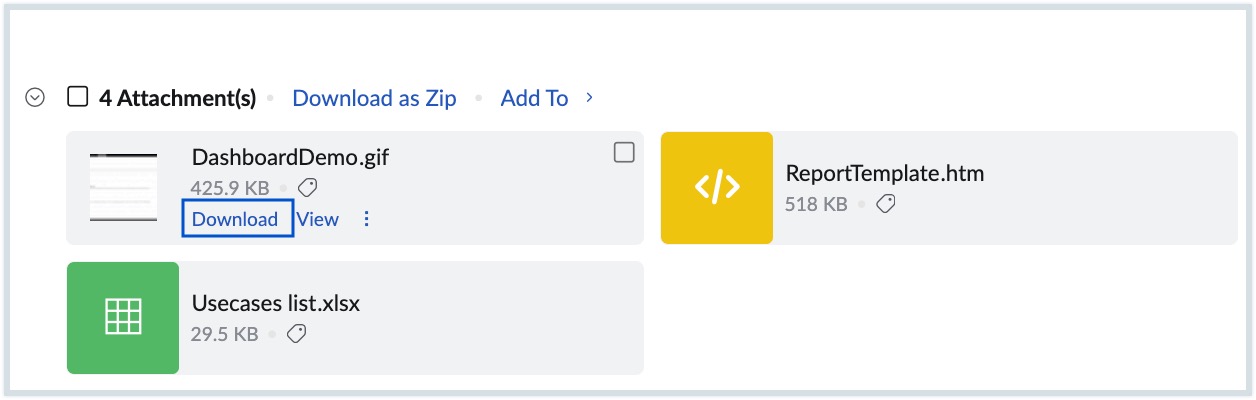The width and height of the screenshot is (1256, 400).
Task: Expand the arrow beside Add To
Action: coord(590,97)
